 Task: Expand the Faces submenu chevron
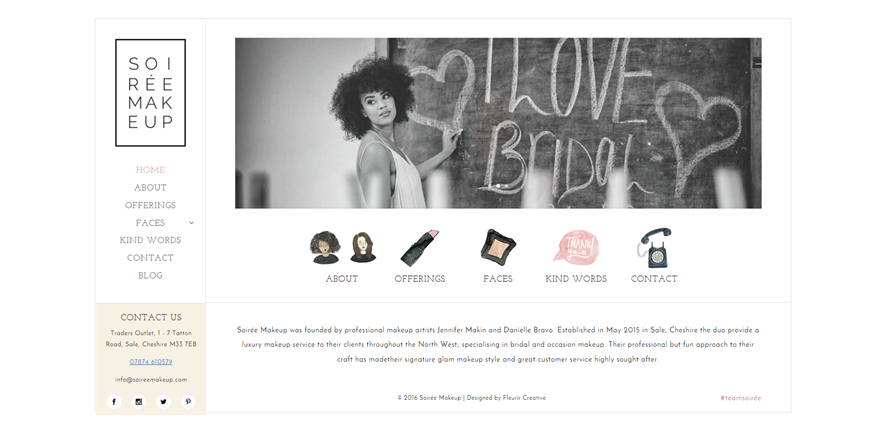(x=191, y=223)
